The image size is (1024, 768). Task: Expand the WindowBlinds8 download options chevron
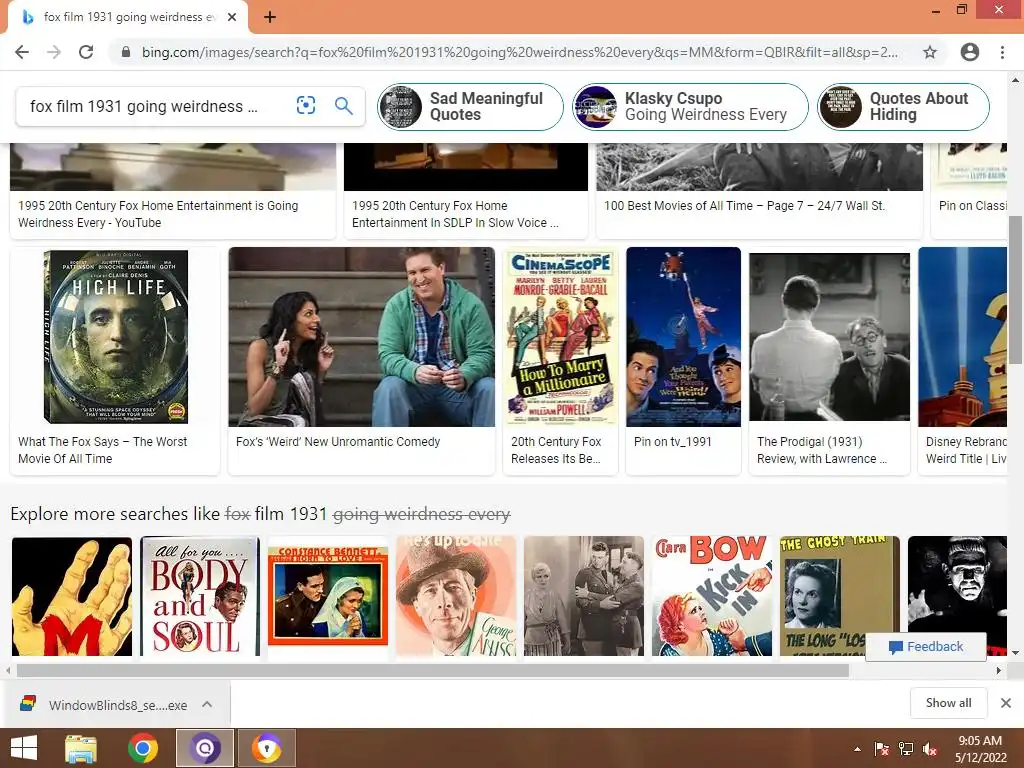(x=207, y=704)
